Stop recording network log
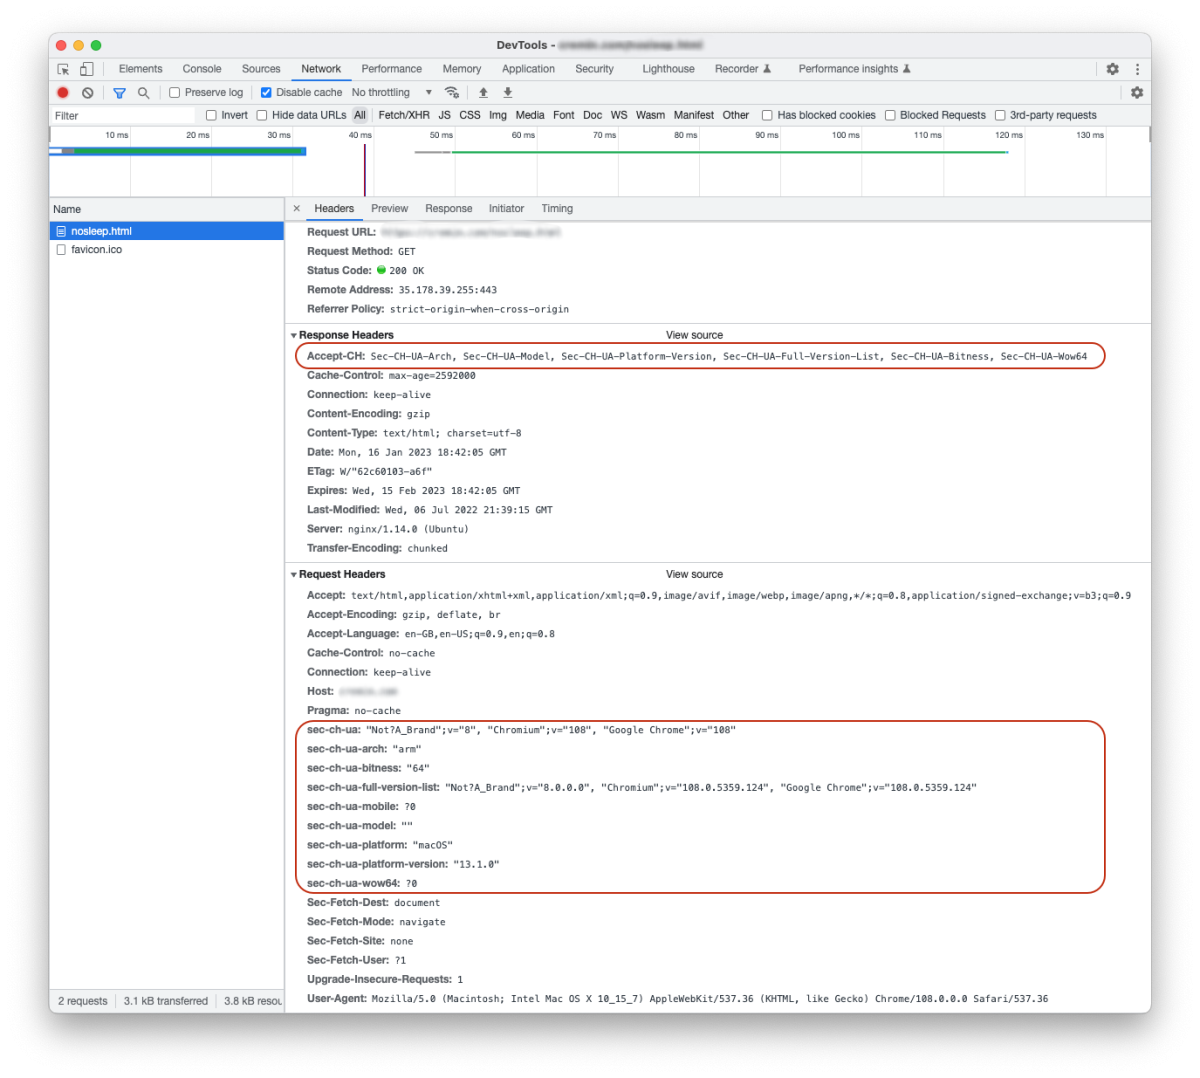 tap(63, 92)
